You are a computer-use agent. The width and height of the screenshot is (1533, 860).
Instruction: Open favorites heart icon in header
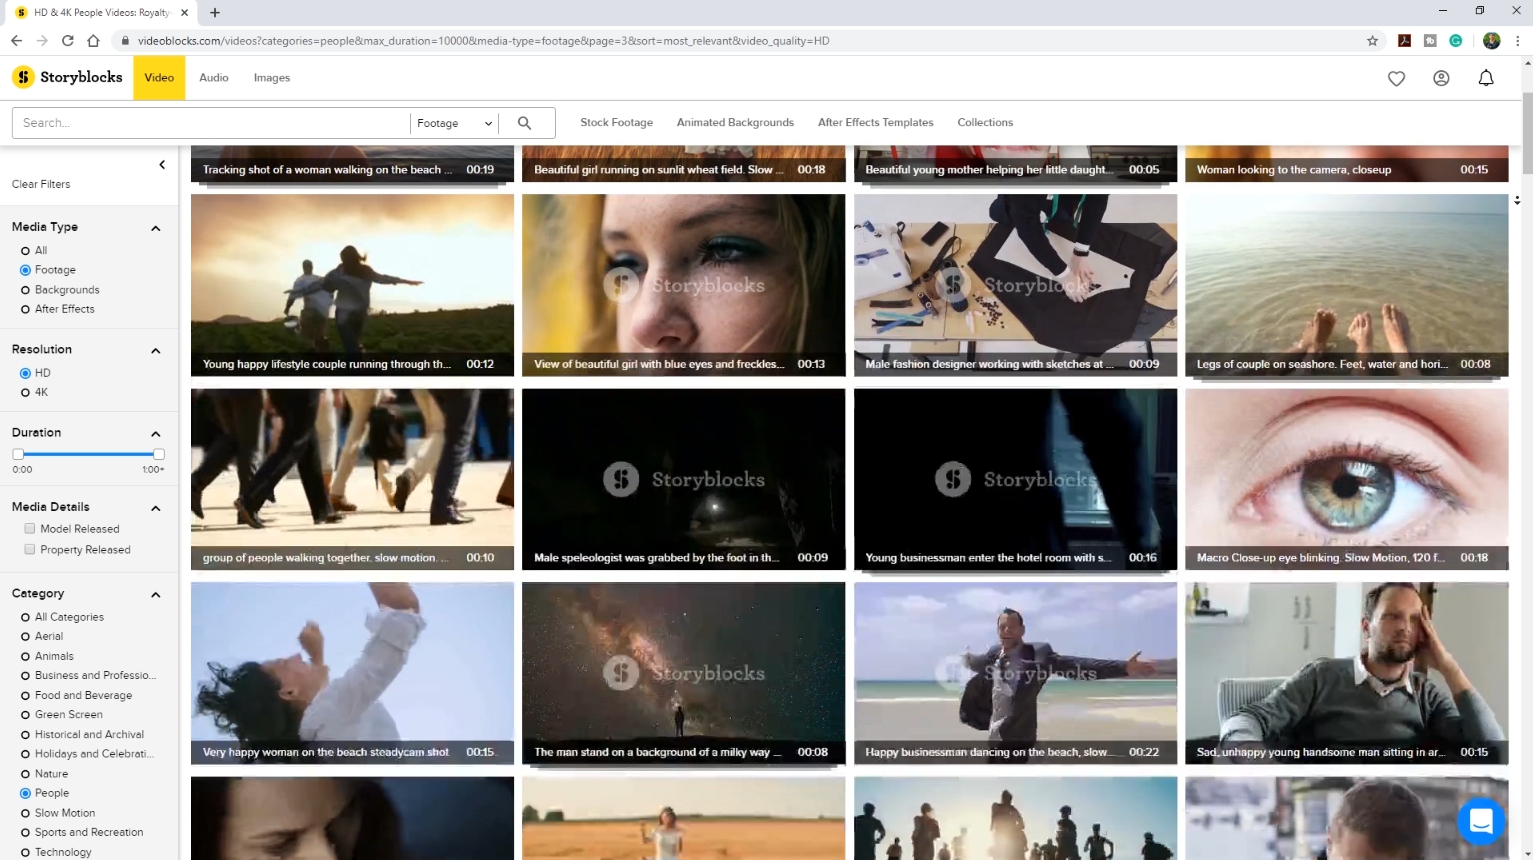pos(1396,78)
